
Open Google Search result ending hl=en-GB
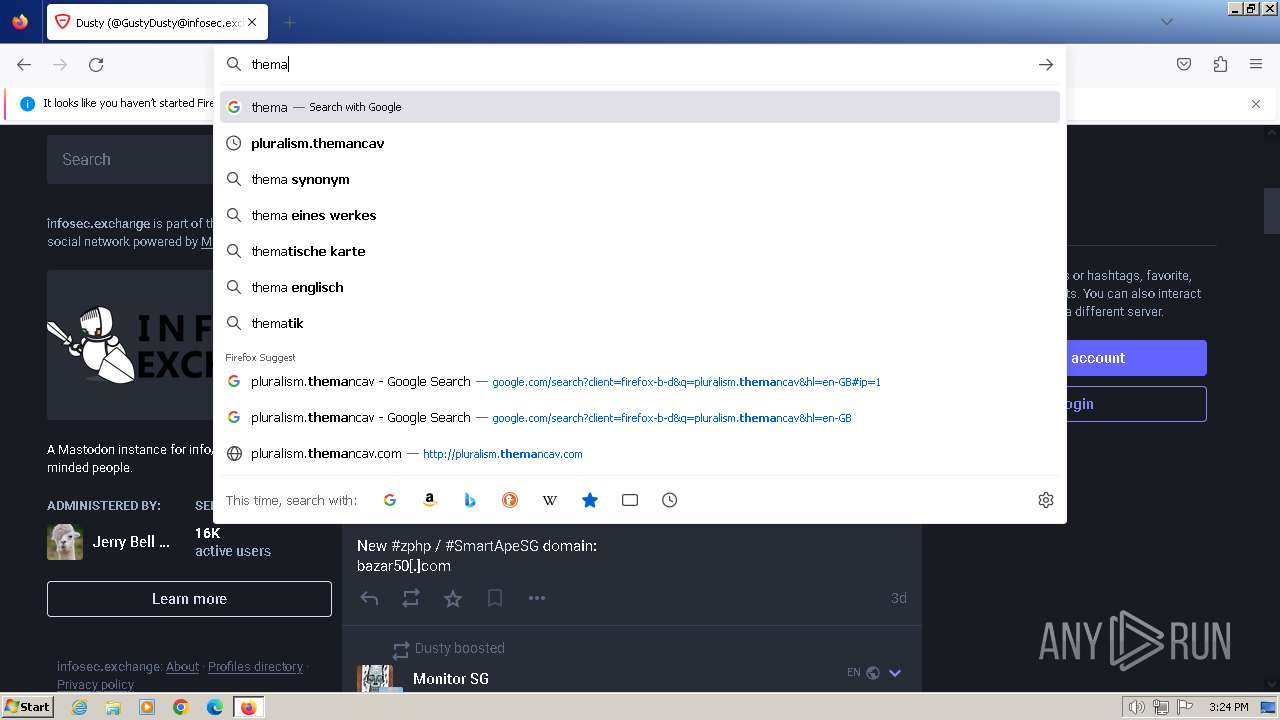[x=640, y=417]
